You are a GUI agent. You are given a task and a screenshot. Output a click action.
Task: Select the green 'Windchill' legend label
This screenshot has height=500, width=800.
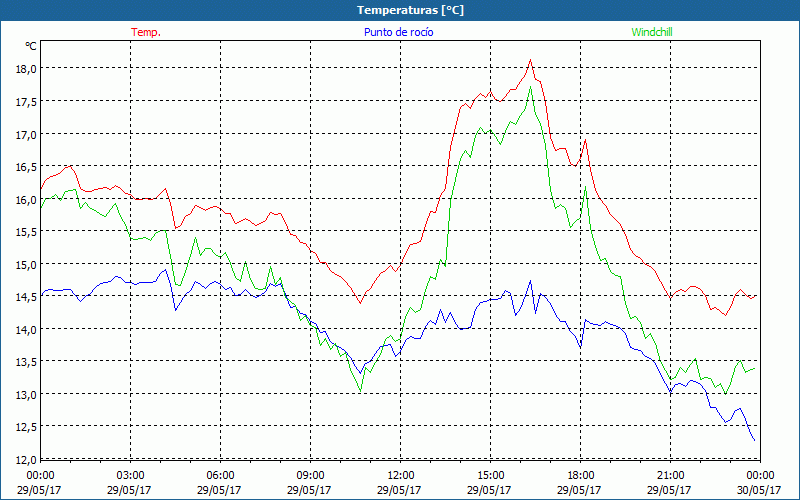652,32
